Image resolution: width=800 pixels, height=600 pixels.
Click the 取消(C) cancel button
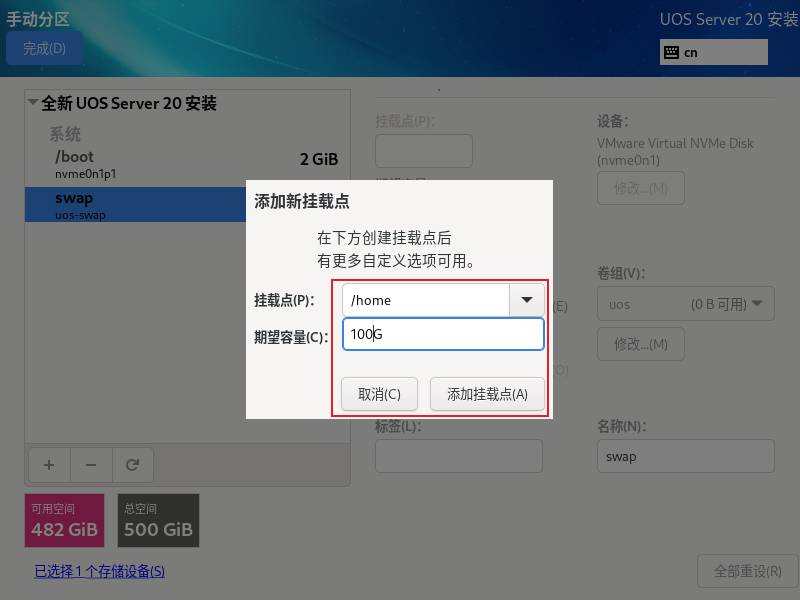coord(379,394)
